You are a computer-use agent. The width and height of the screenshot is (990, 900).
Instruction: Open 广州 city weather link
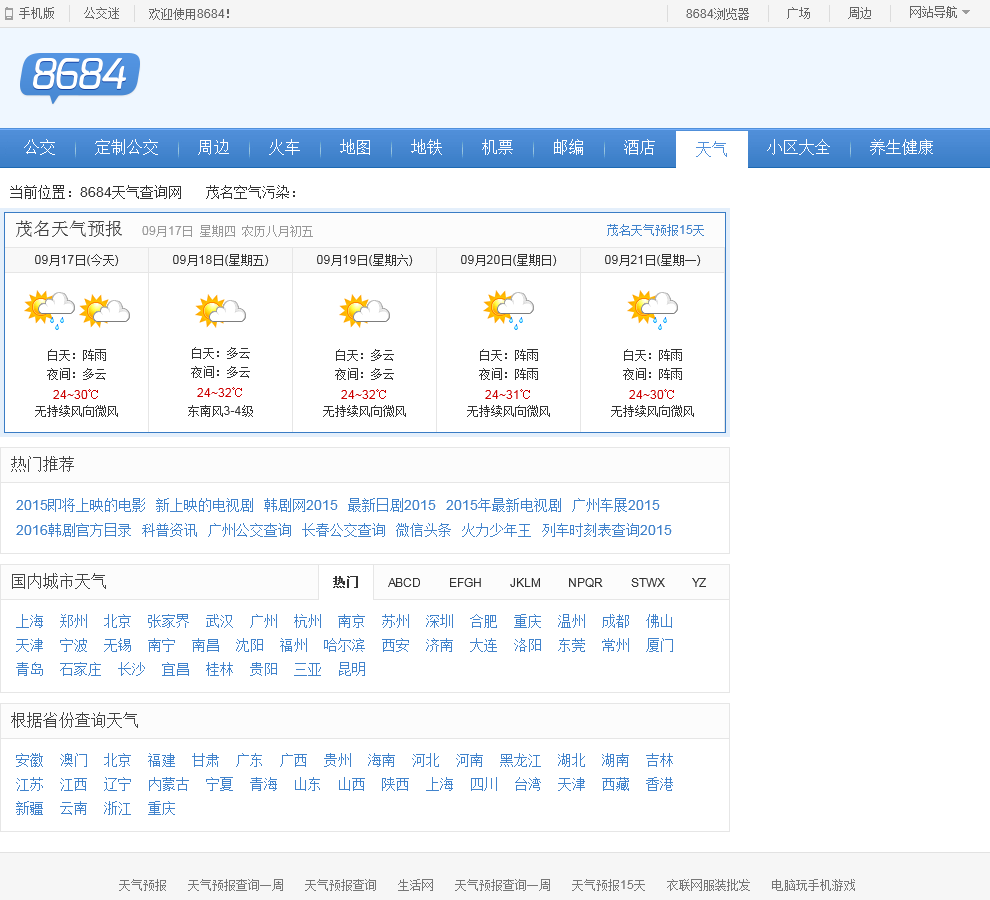(263, 621)
